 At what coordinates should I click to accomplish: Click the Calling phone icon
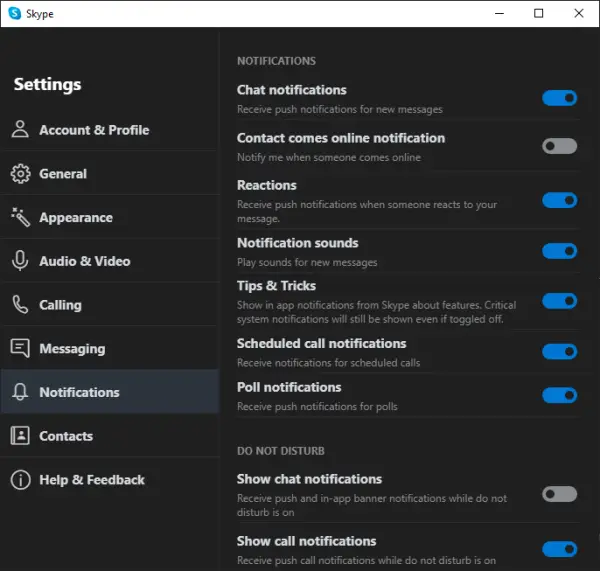point(20,305)
